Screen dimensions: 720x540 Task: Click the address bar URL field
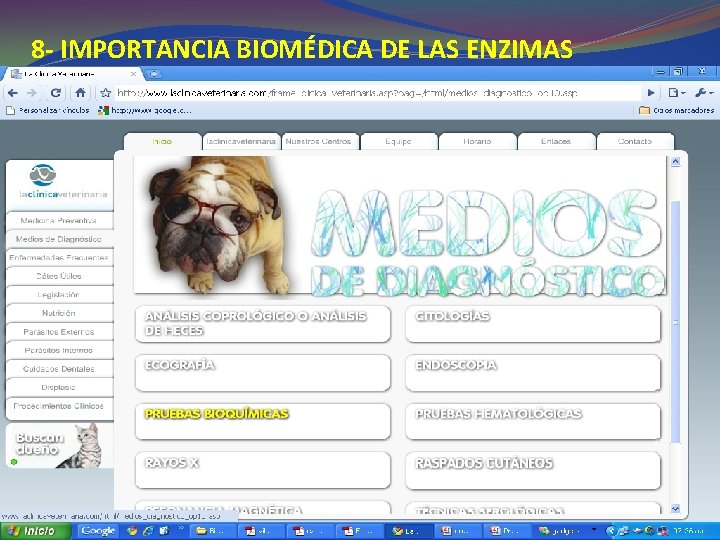(377, 93)
